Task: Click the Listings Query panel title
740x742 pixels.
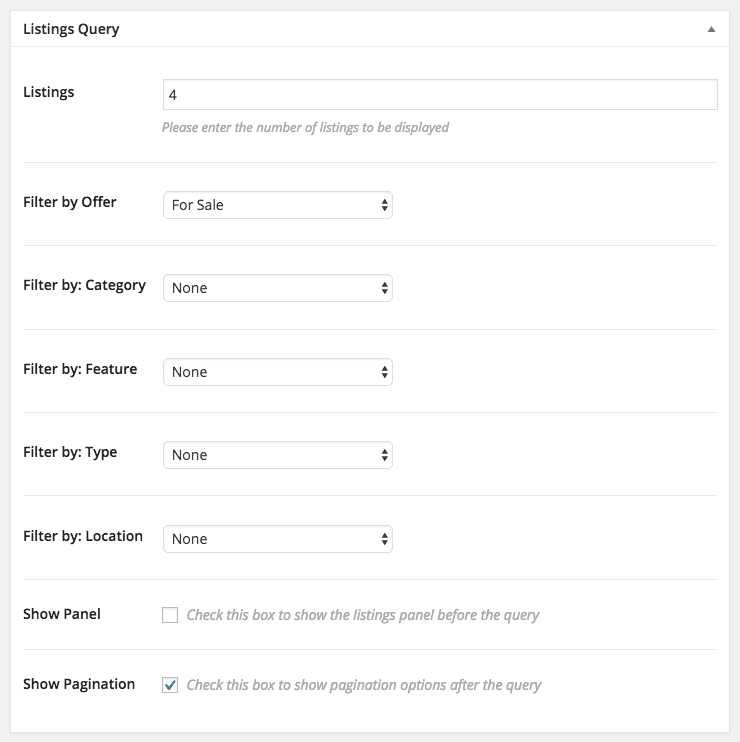Action: pos(71,29)
